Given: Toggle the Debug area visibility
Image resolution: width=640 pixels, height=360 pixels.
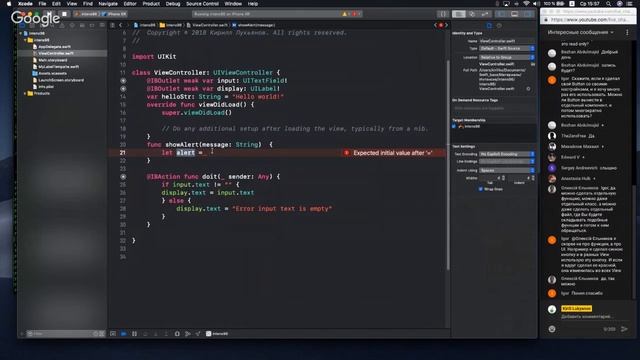Looking at the screenshot, I should pyautogui.click(x=515, y=14).
